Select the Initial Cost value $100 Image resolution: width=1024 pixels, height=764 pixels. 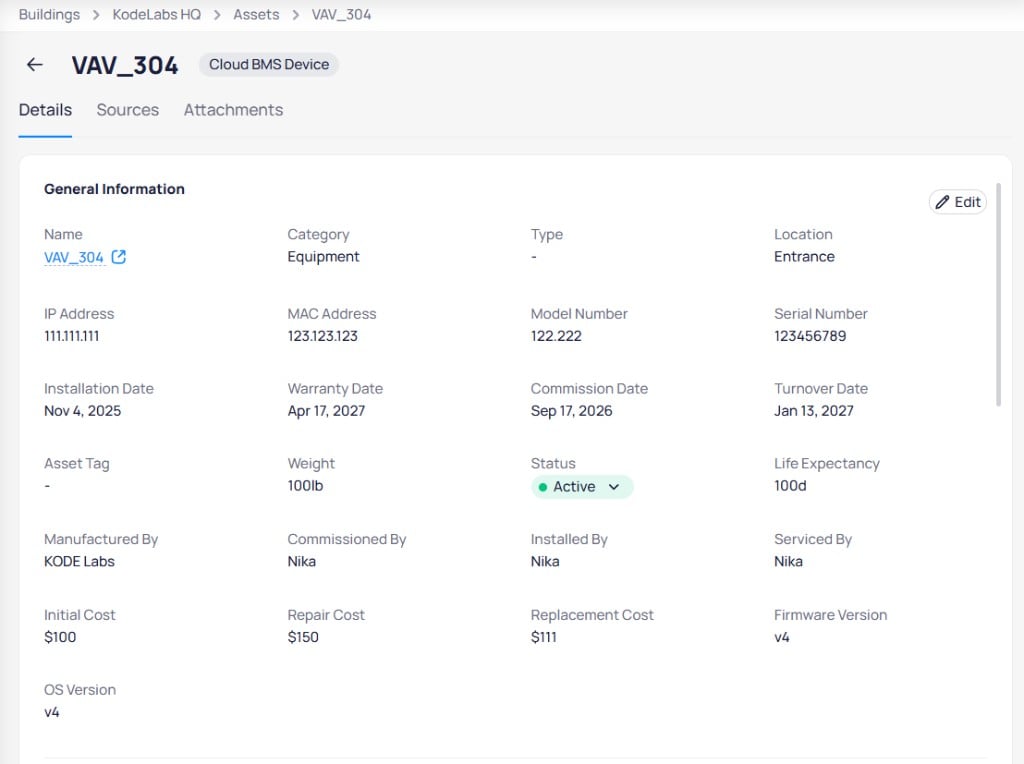coord(60,637)
